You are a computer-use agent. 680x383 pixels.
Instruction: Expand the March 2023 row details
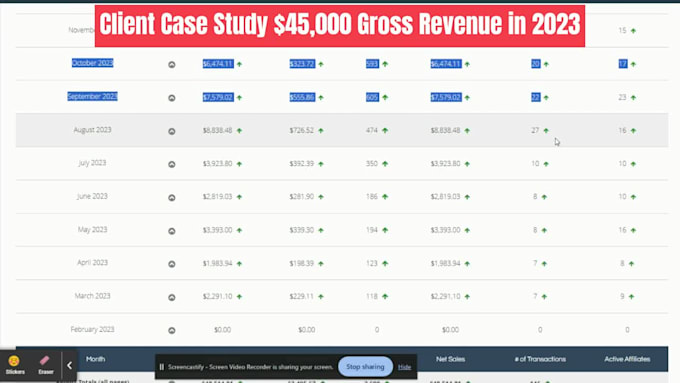[172, 297]
